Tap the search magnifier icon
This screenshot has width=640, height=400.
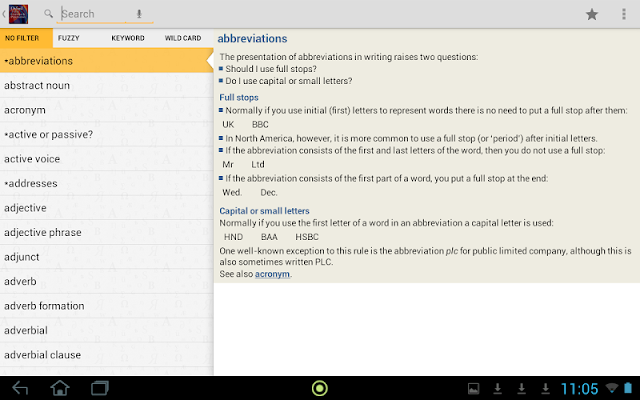pos(49,14)
